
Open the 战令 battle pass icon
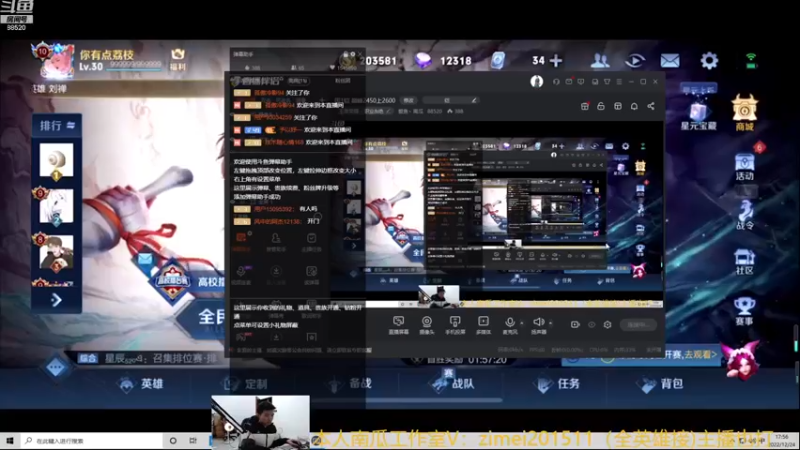(x=744, y=215)
